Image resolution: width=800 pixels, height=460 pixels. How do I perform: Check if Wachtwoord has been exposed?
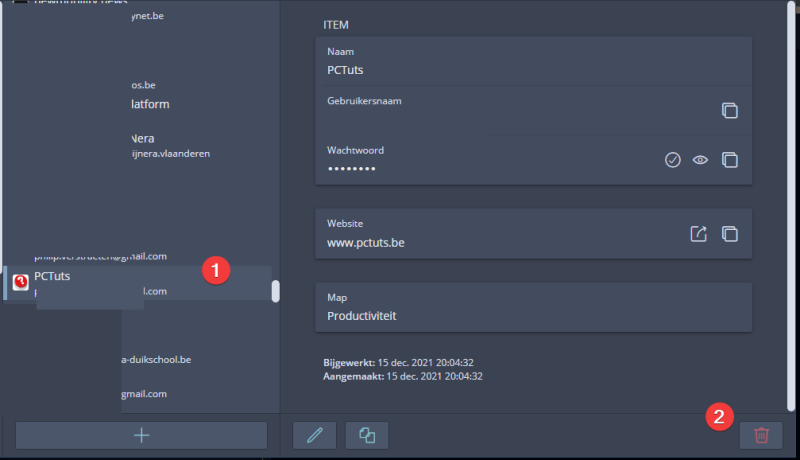(x=672, y=160)
